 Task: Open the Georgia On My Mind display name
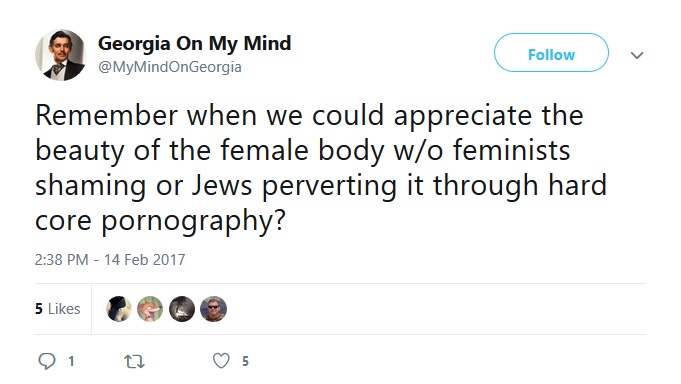pyautogui.click(x=195, y=44)
